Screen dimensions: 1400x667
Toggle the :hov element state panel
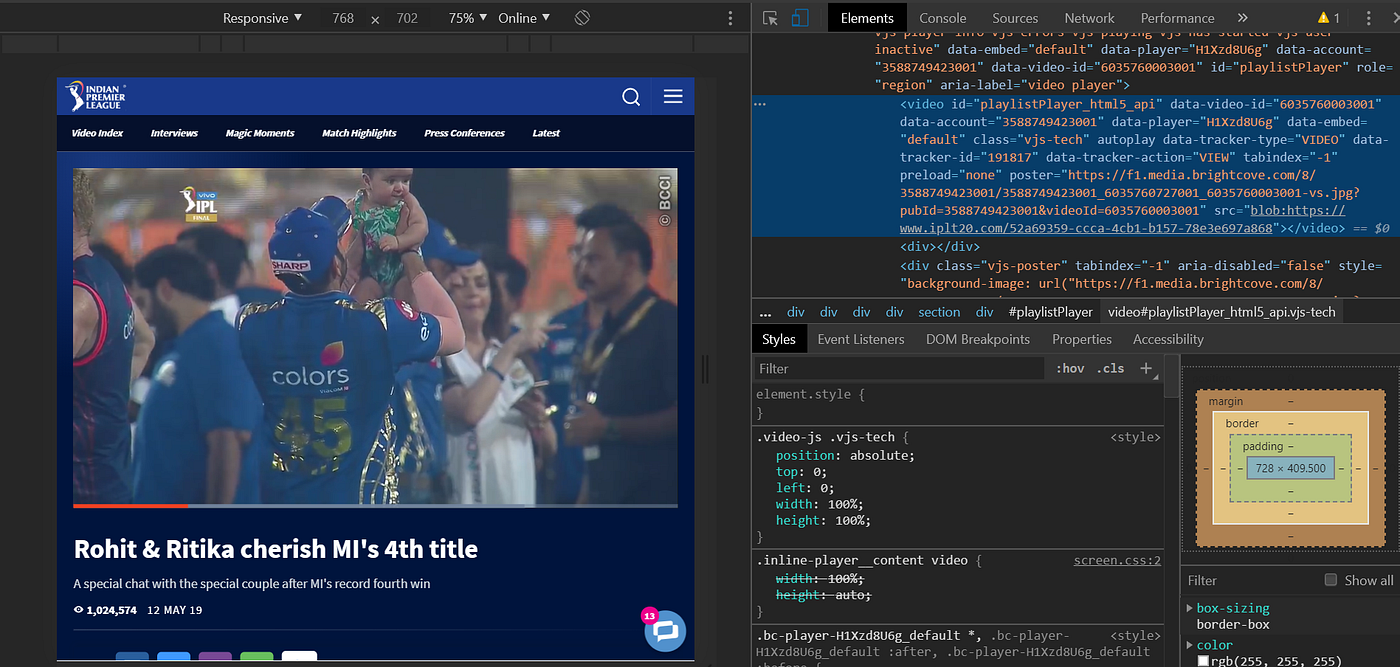[x=1070, y=368]
